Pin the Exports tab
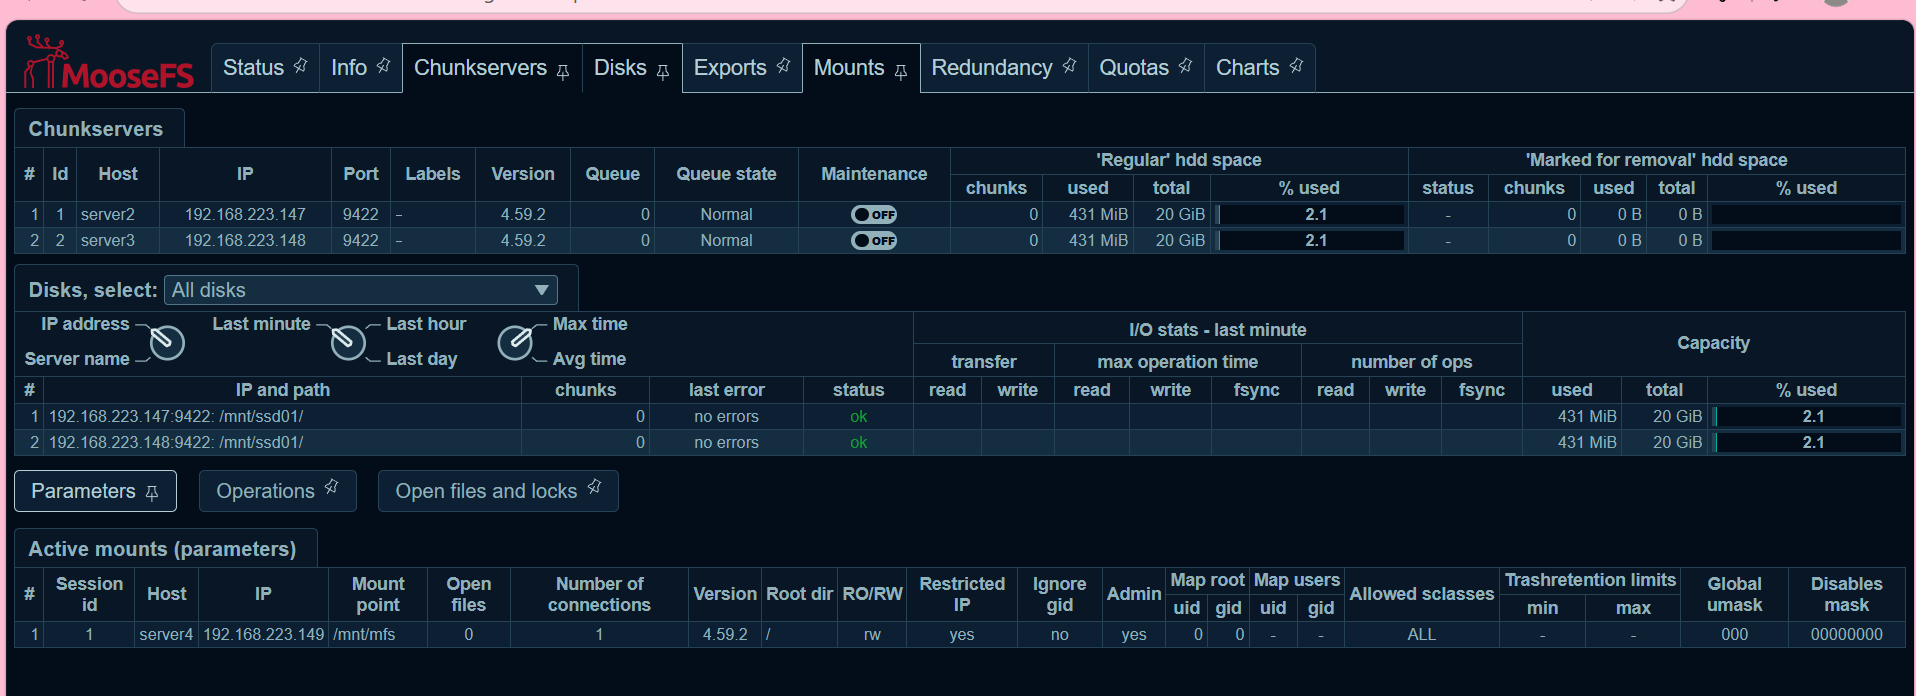This screenshot has width=1916, height=696. 783,66
